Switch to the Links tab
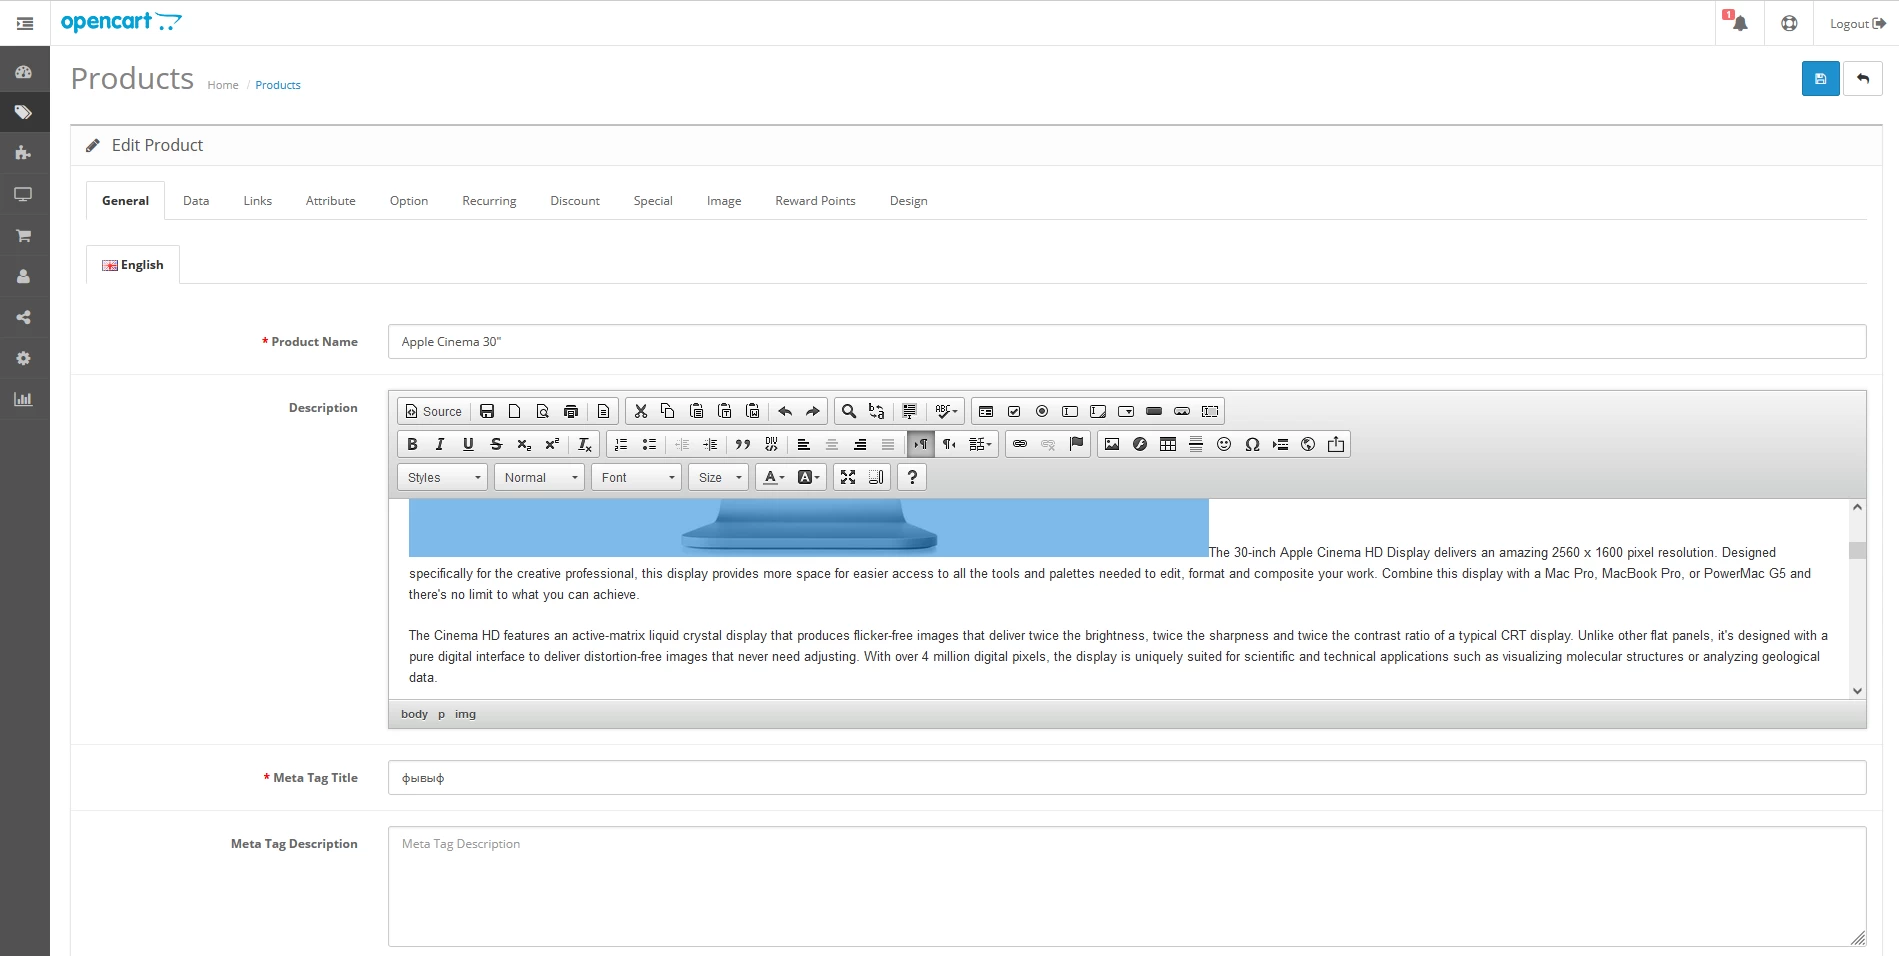 [x=258, y=201]
